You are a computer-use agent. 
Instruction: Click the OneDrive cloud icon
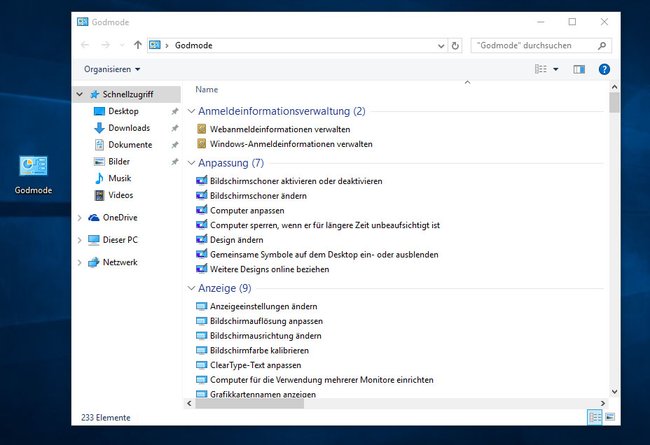point(94,217)
